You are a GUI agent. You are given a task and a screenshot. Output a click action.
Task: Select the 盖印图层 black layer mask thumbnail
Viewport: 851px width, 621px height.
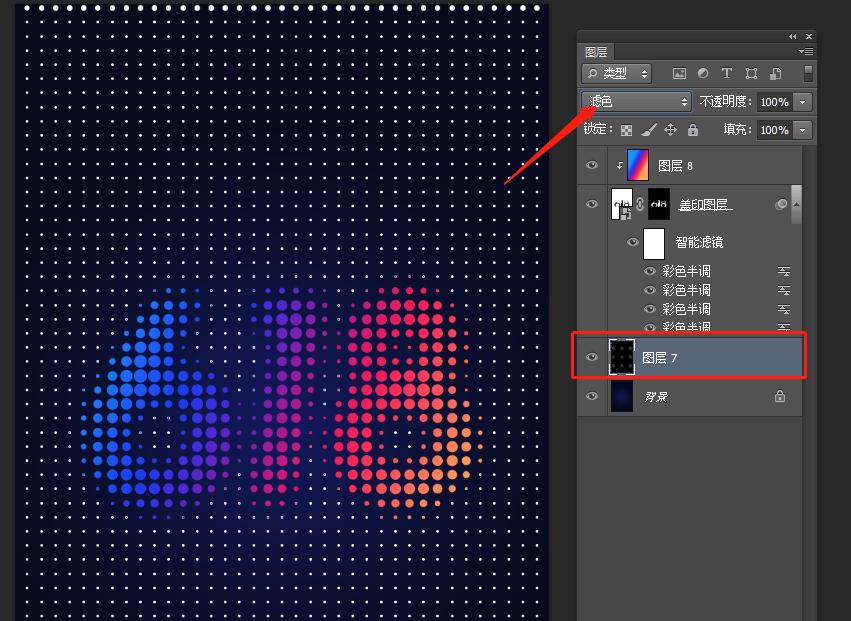tap(659, 204)
